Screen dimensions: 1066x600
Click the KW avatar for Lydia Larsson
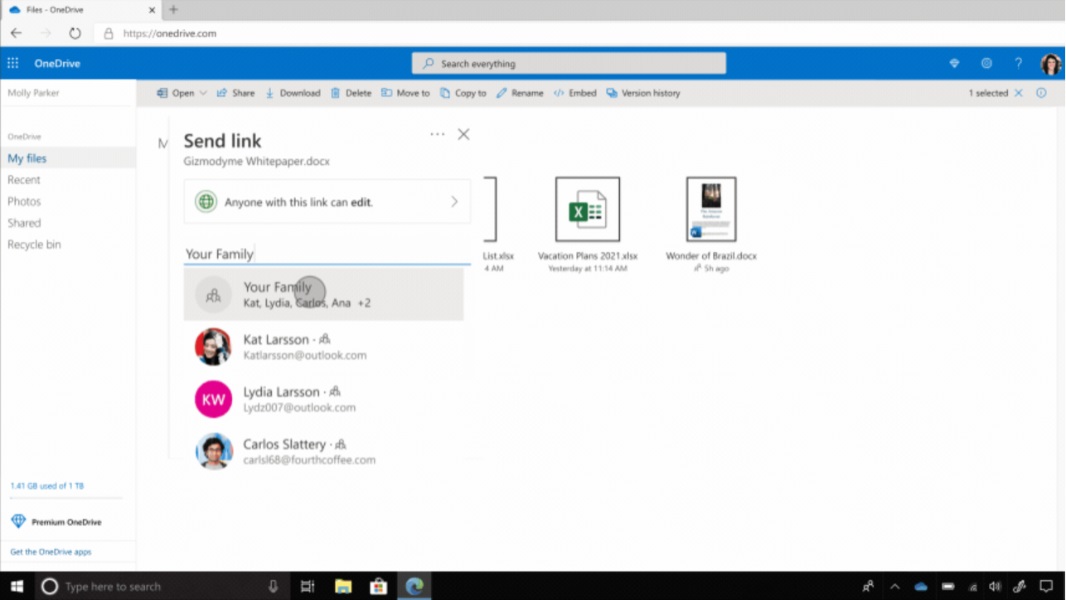pos(213,399)
